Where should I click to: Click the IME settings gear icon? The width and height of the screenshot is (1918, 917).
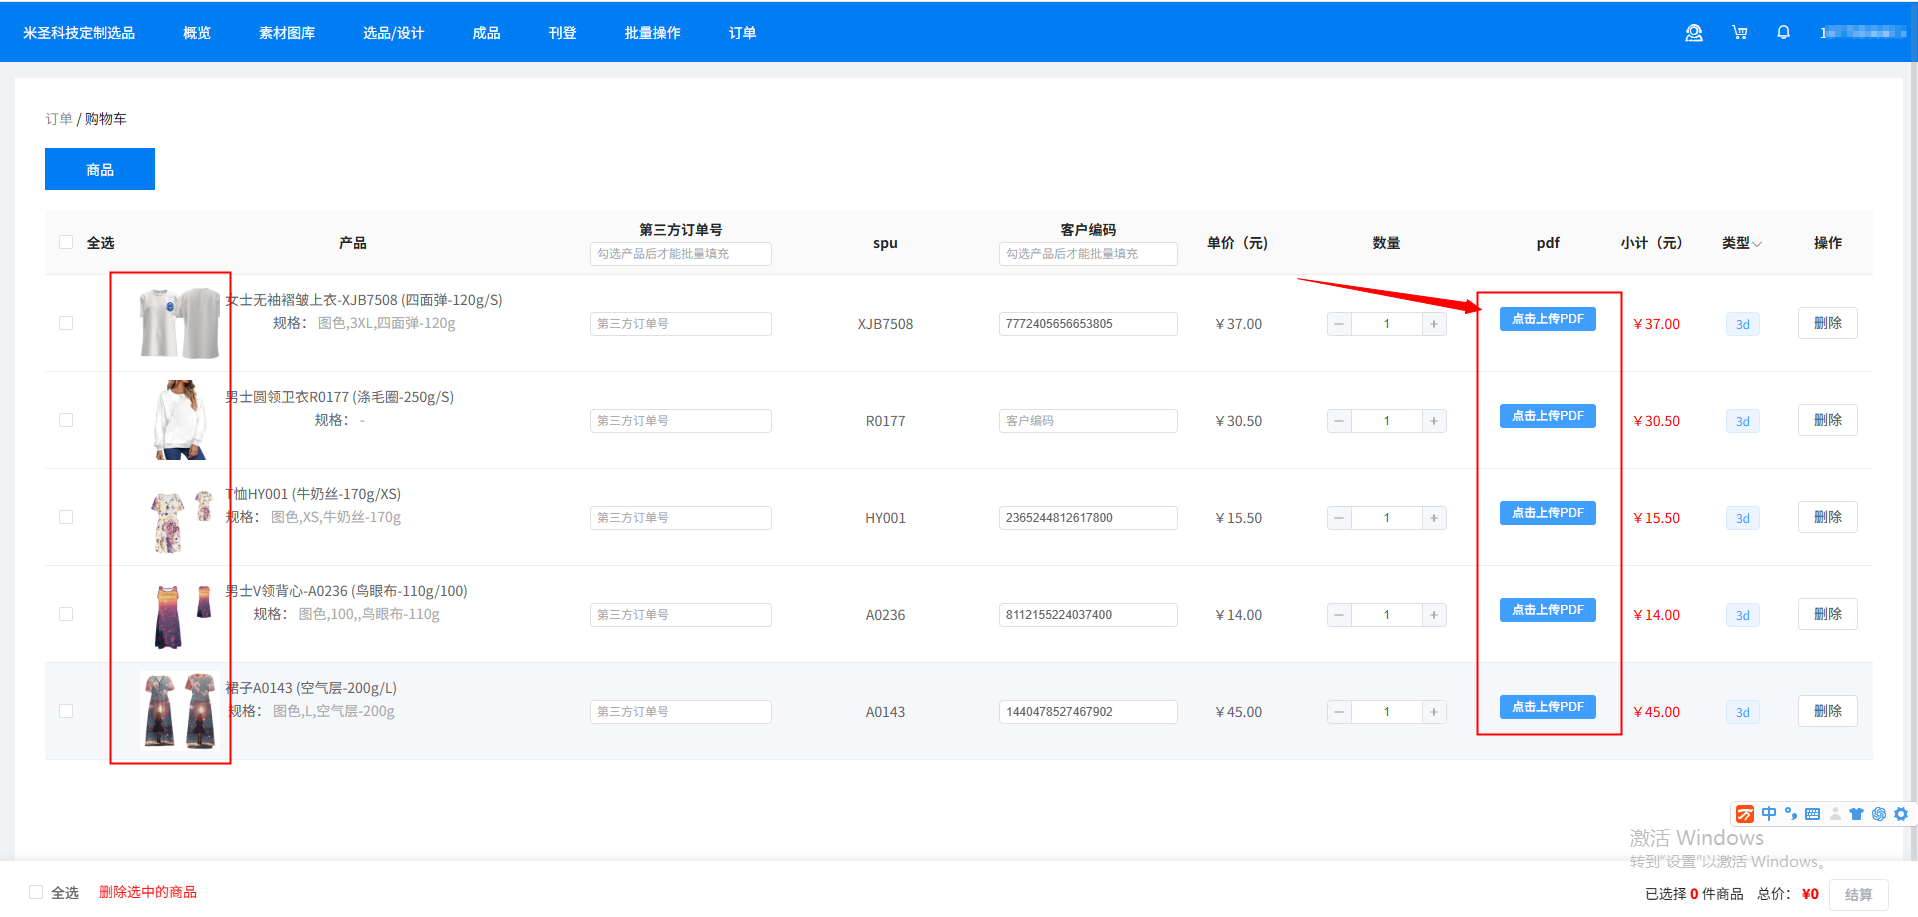[1900, 814]
